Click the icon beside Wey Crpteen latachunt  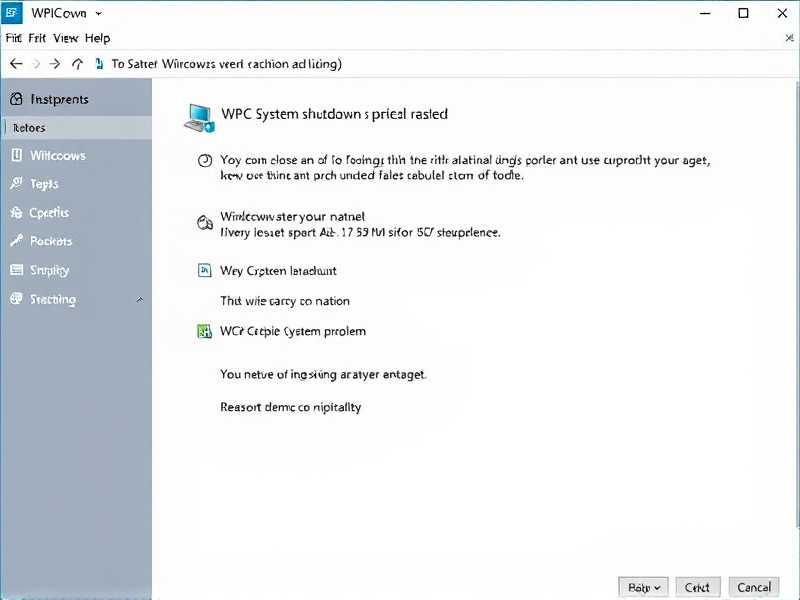[204, 270]
